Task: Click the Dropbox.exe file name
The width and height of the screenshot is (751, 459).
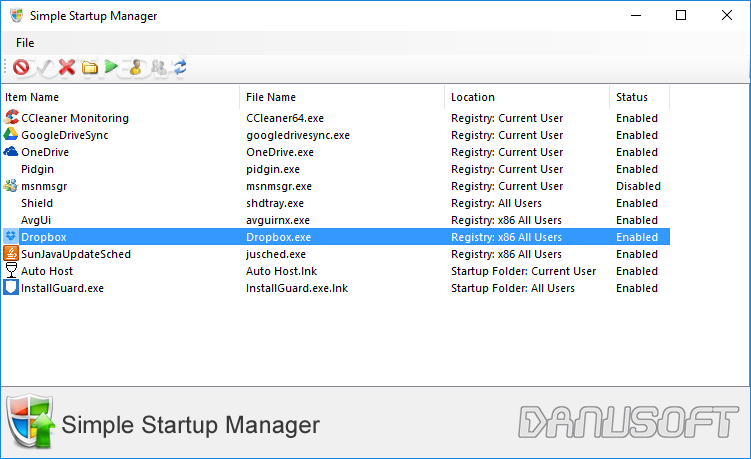Action: [x=278, y=237]
